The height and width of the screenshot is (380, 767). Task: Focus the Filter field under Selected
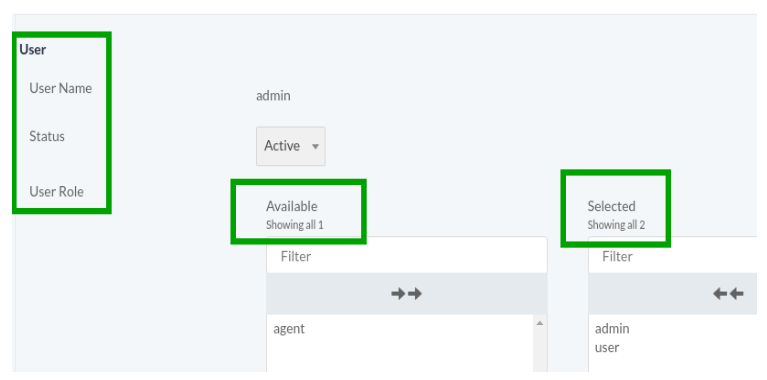tap(677, 255)
